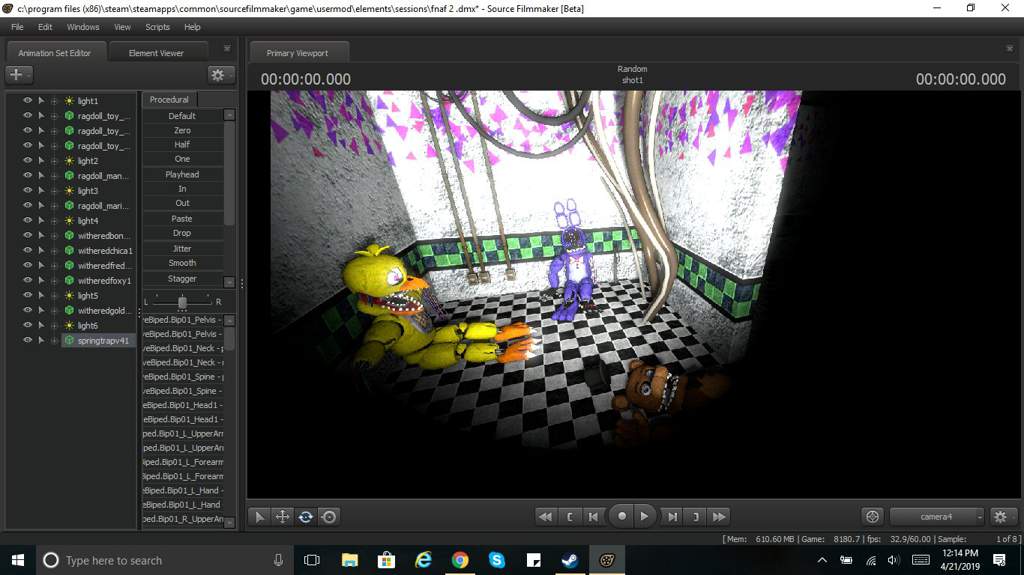Viewport: 1024px width, 575px height.
Task: Toggle visibility eye for light6
Action: coord(27,325)
